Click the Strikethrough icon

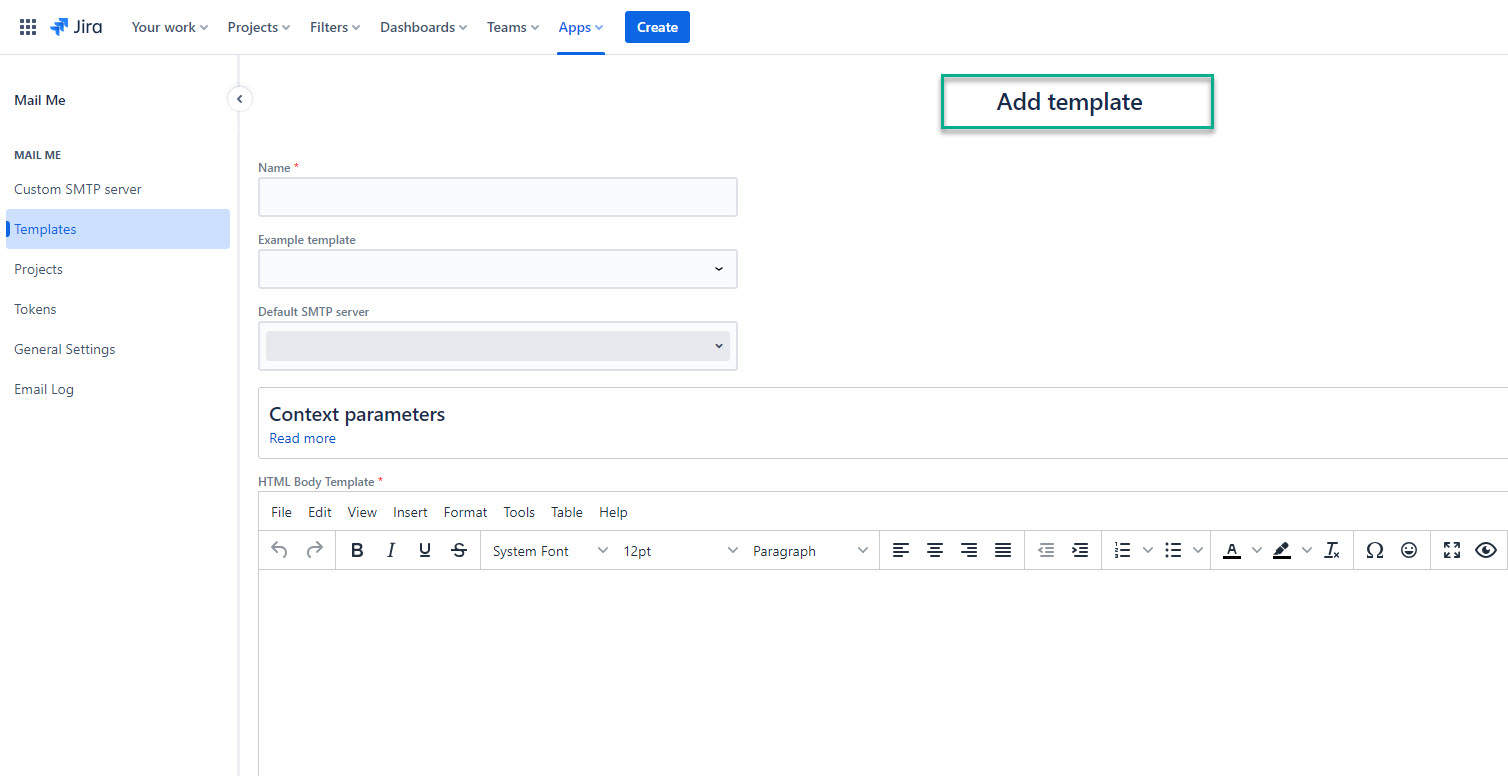[459, 551]
